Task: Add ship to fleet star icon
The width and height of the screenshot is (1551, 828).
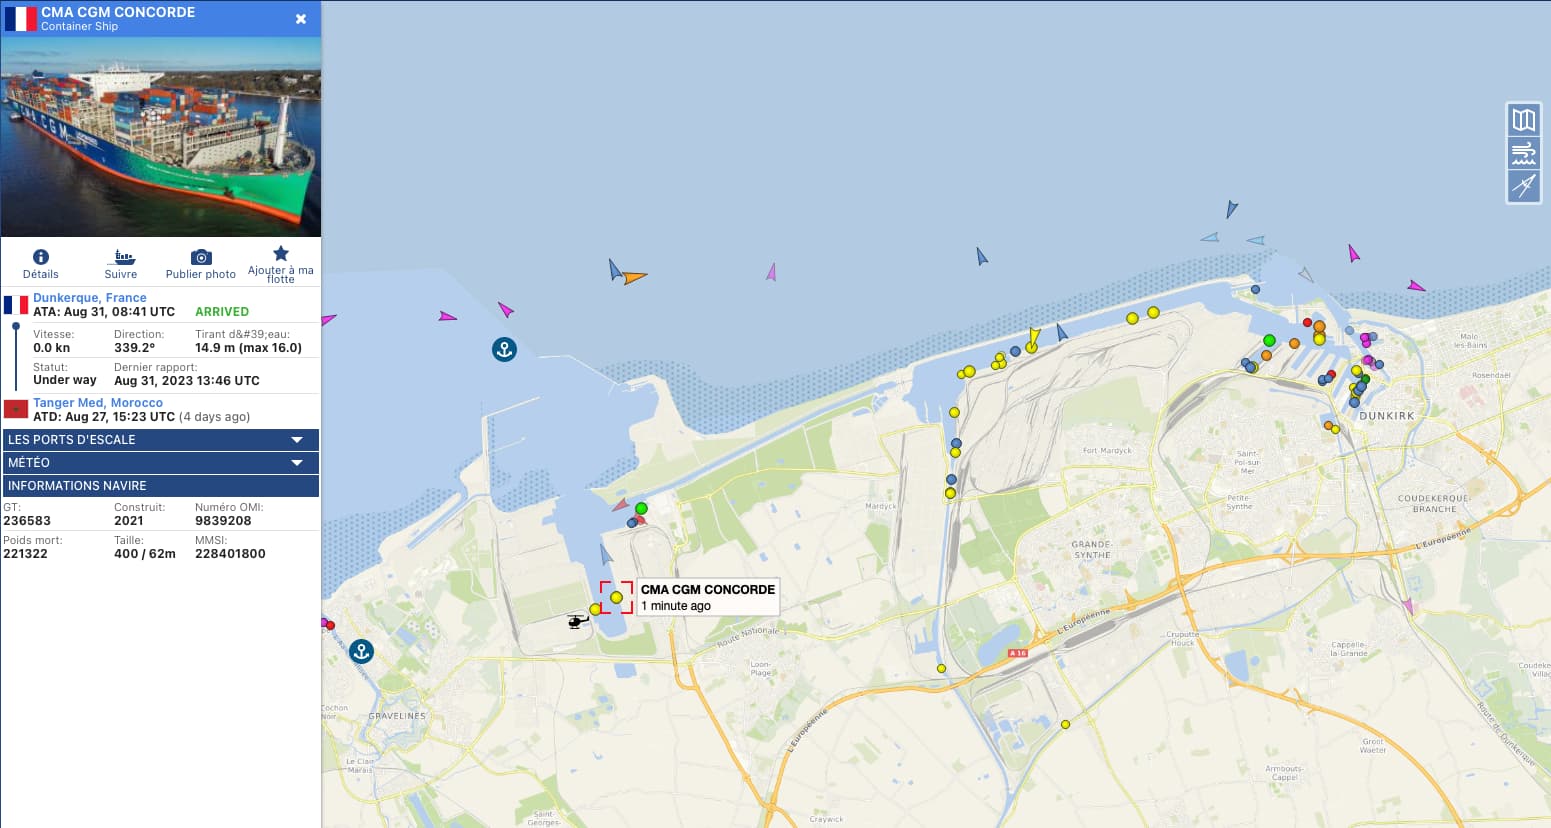Action: (x=281, y=253)
